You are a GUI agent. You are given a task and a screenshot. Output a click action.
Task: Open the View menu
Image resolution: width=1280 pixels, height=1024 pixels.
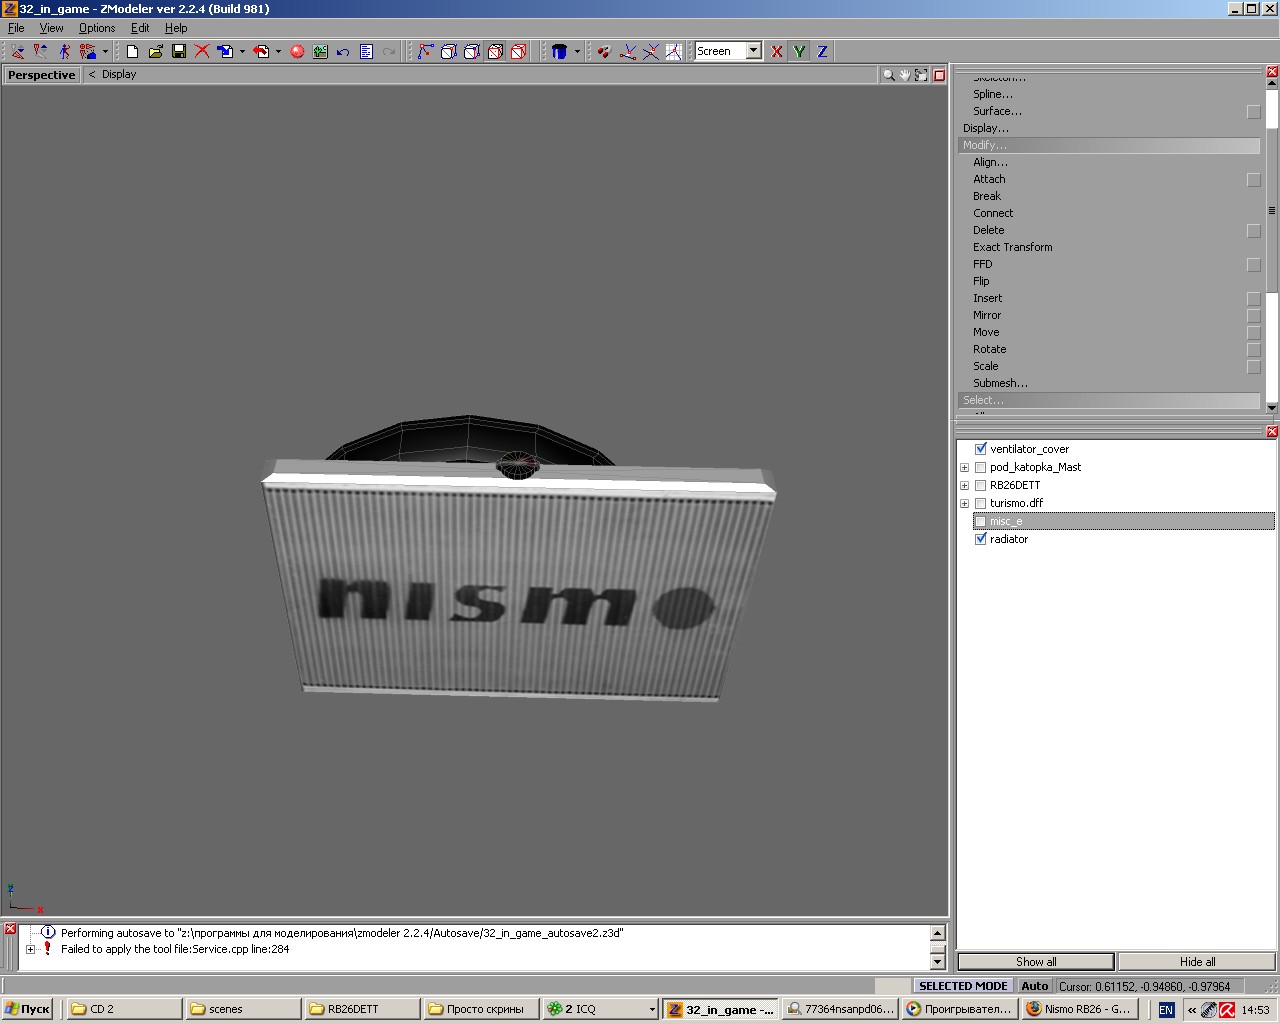[51, 28]
